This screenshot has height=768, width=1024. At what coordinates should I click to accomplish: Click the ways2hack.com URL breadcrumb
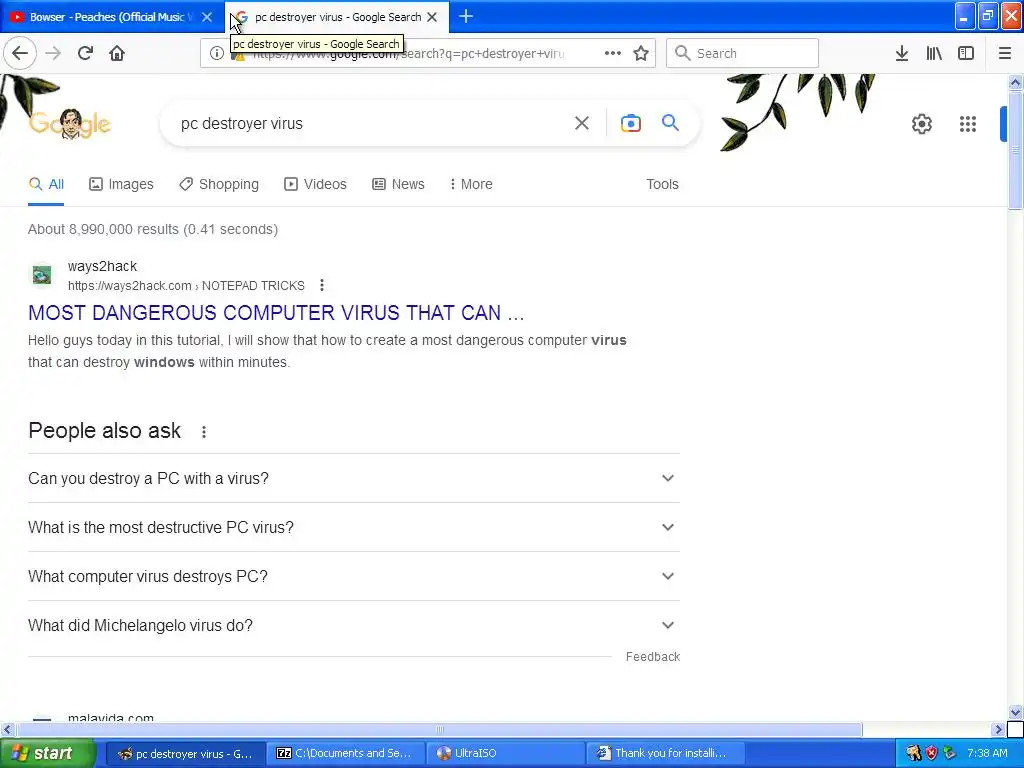pos(186,285)
